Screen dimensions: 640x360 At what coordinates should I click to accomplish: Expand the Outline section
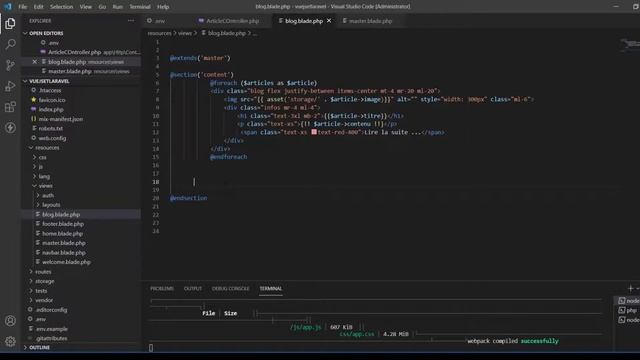click(x=39, y=348)
